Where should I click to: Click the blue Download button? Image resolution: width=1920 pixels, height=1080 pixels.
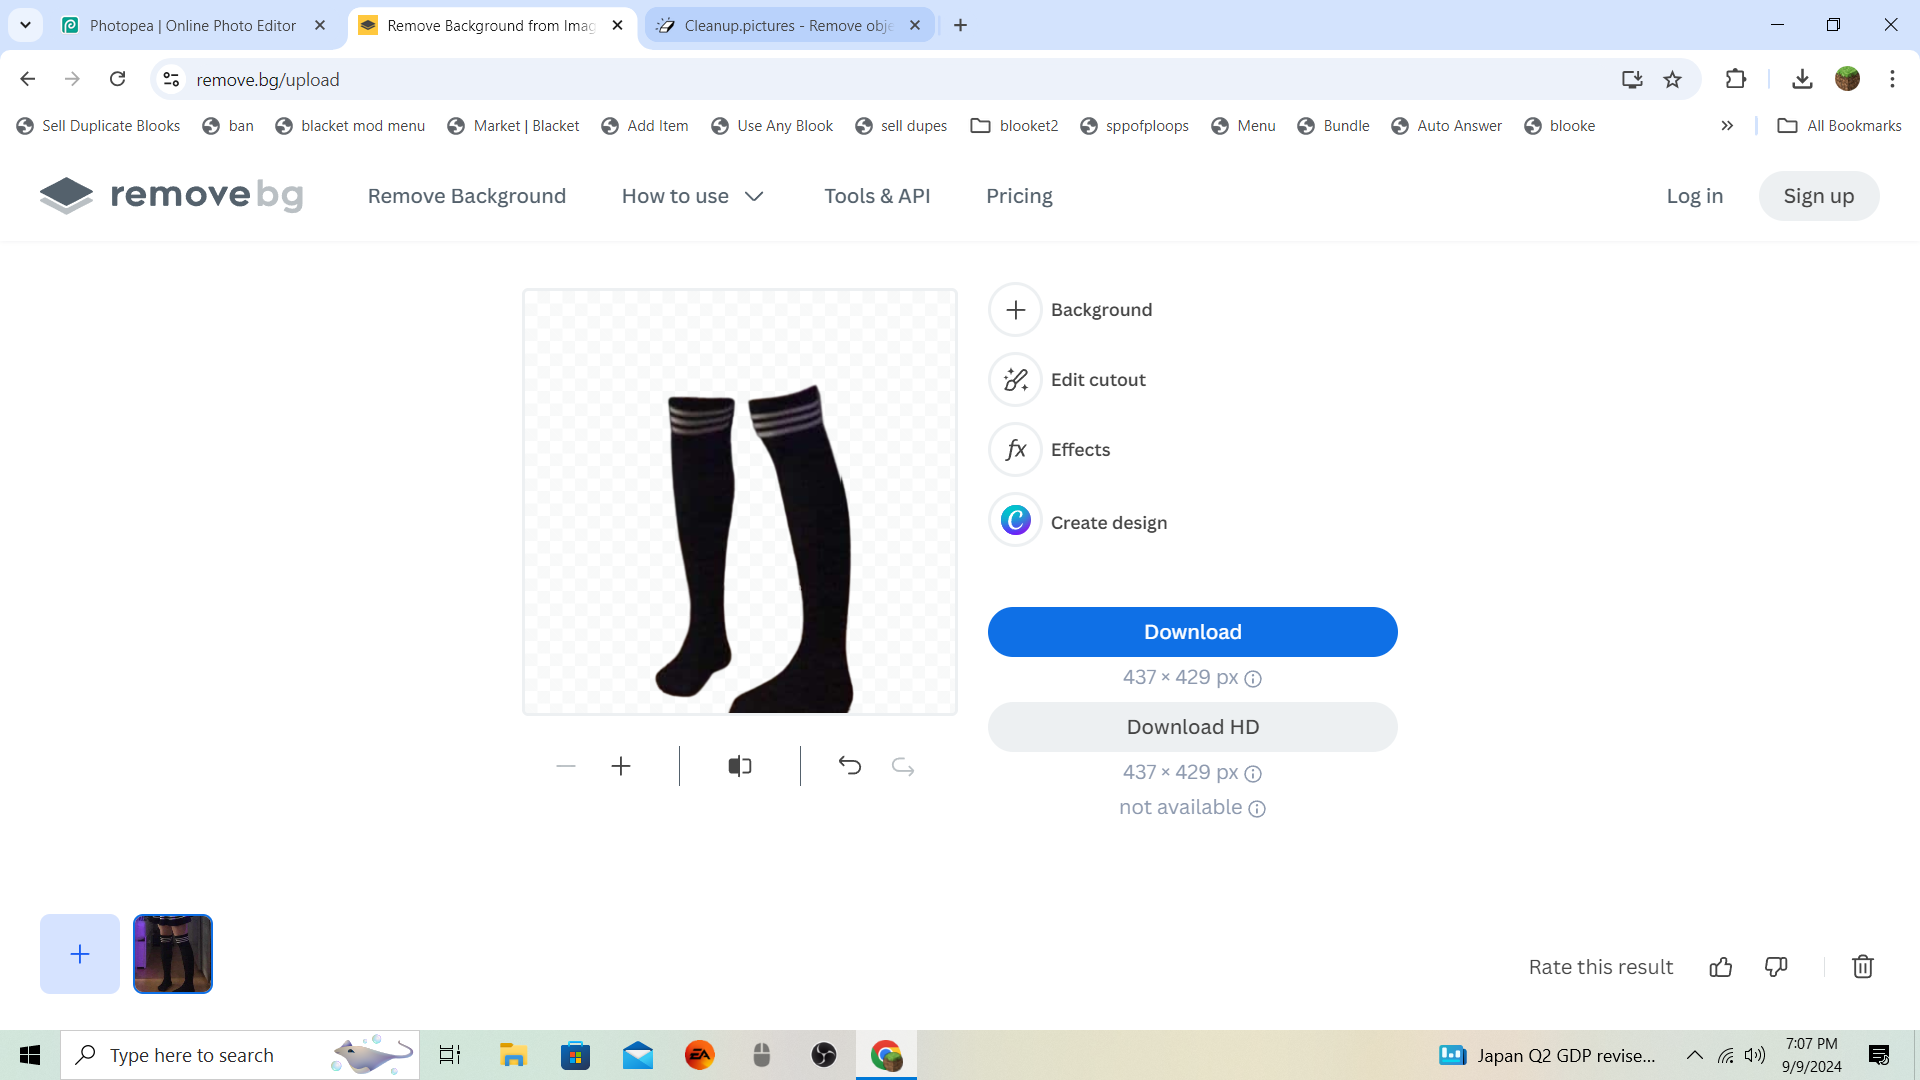click(1192, 632)
